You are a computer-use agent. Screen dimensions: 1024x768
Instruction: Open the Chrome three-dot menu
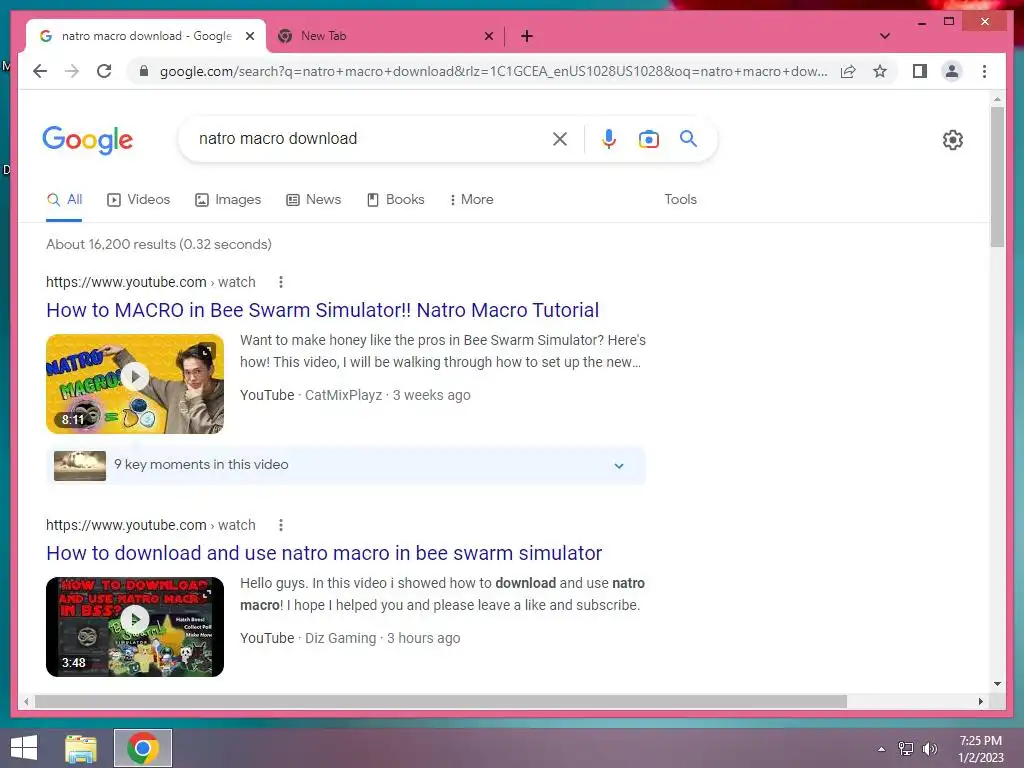[x=984, y=71]
